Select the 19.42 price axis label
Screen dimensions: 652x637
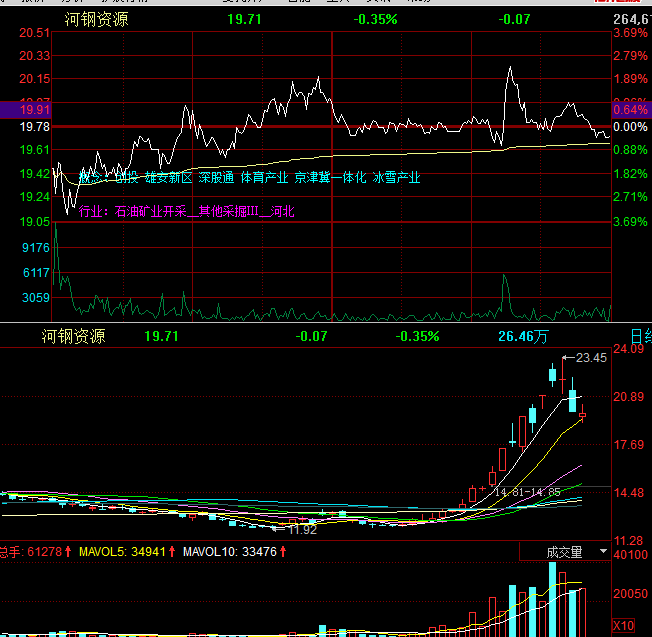click(35, 174)
